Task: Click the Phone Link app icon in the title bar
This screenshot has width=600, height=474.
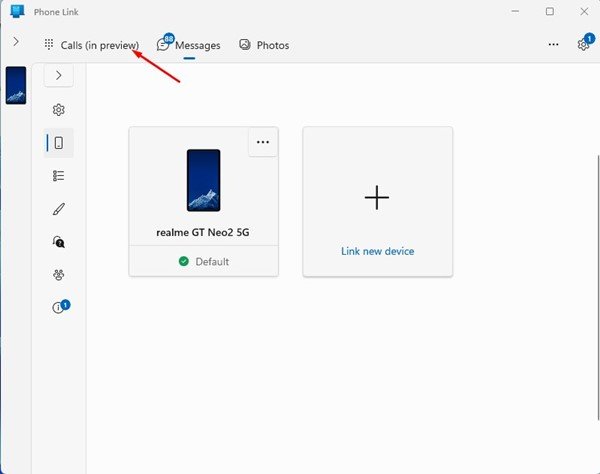Action: 17,11
